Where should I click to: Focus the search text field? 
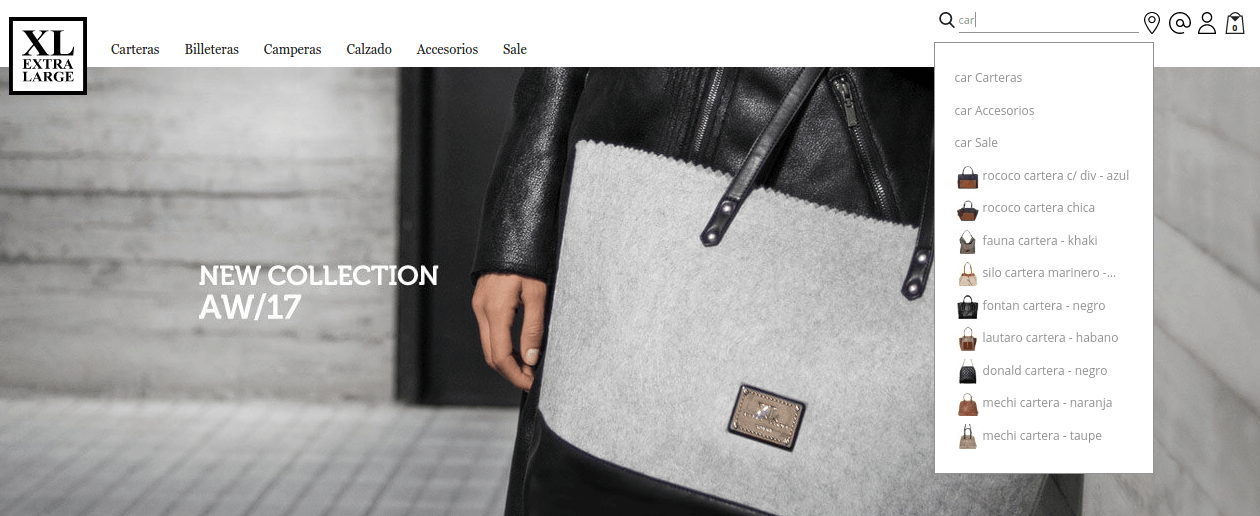pos(1048,21)
